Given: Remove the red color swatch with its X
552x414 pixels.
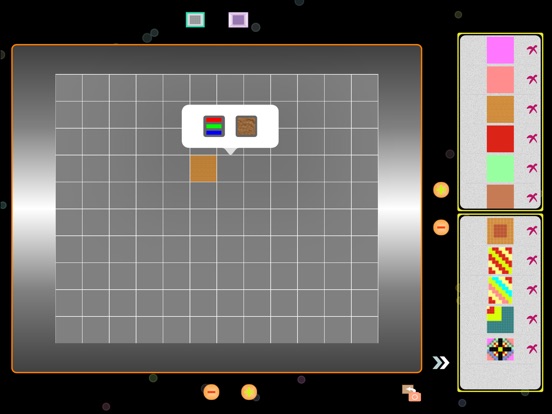Looking at the screenshot, I should tap(532, 138).
